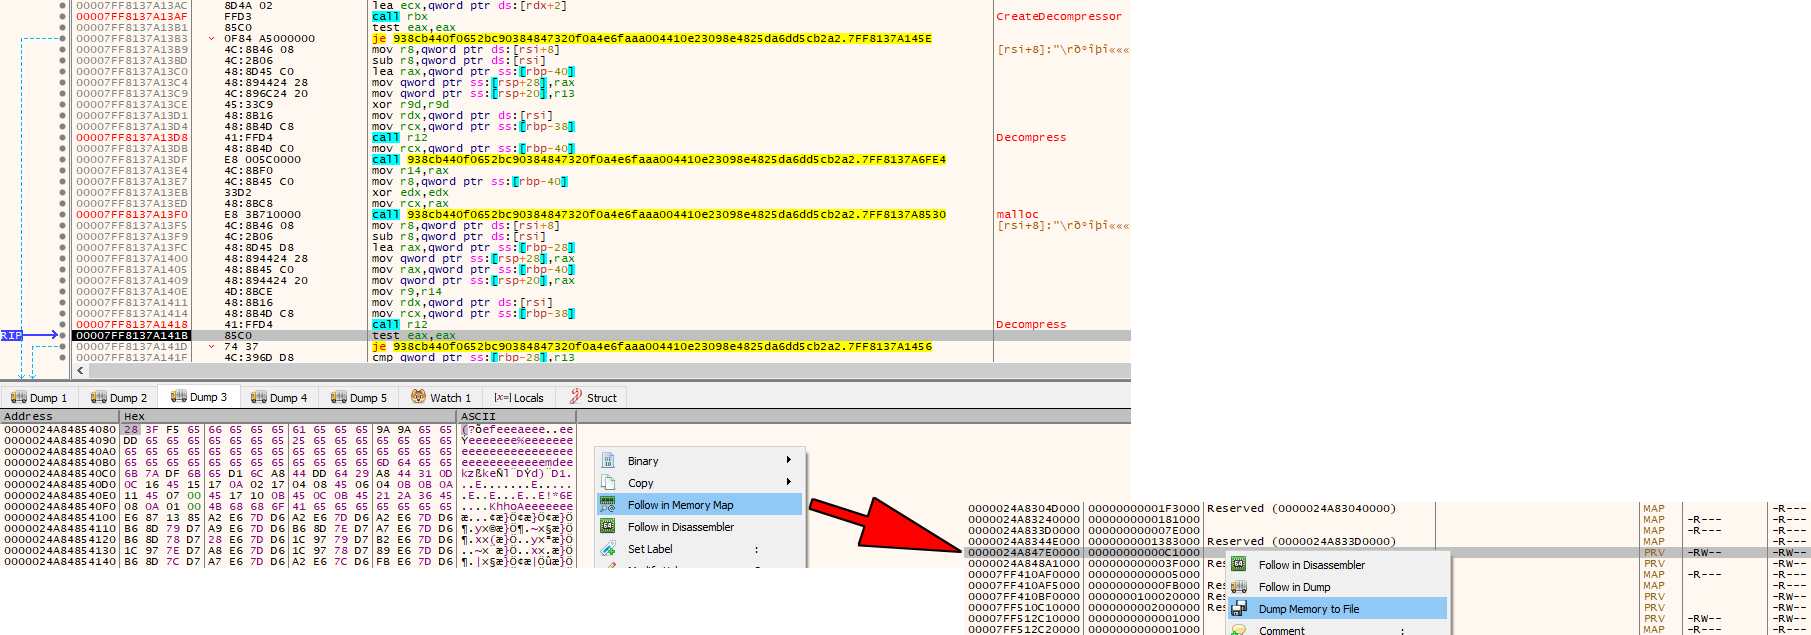This screenshot has height=635, width=1811.
Task: Open the Struct tab
Action: [593, 398]
